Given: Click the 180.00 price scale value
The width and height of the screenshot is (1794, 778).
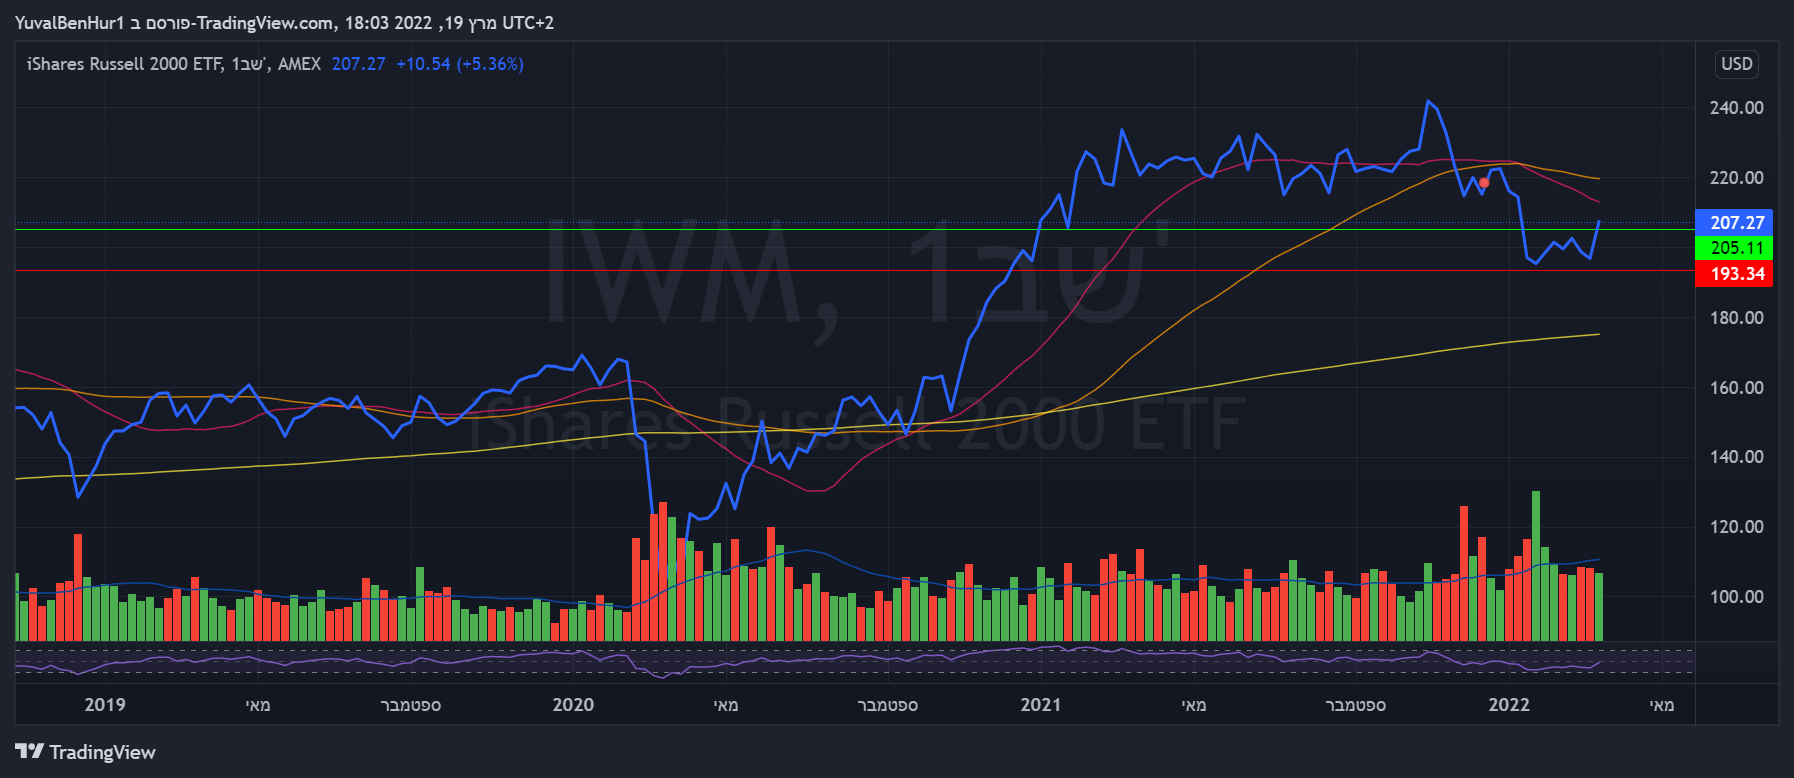Looking at the screenshot, I should click(1737, 318).
